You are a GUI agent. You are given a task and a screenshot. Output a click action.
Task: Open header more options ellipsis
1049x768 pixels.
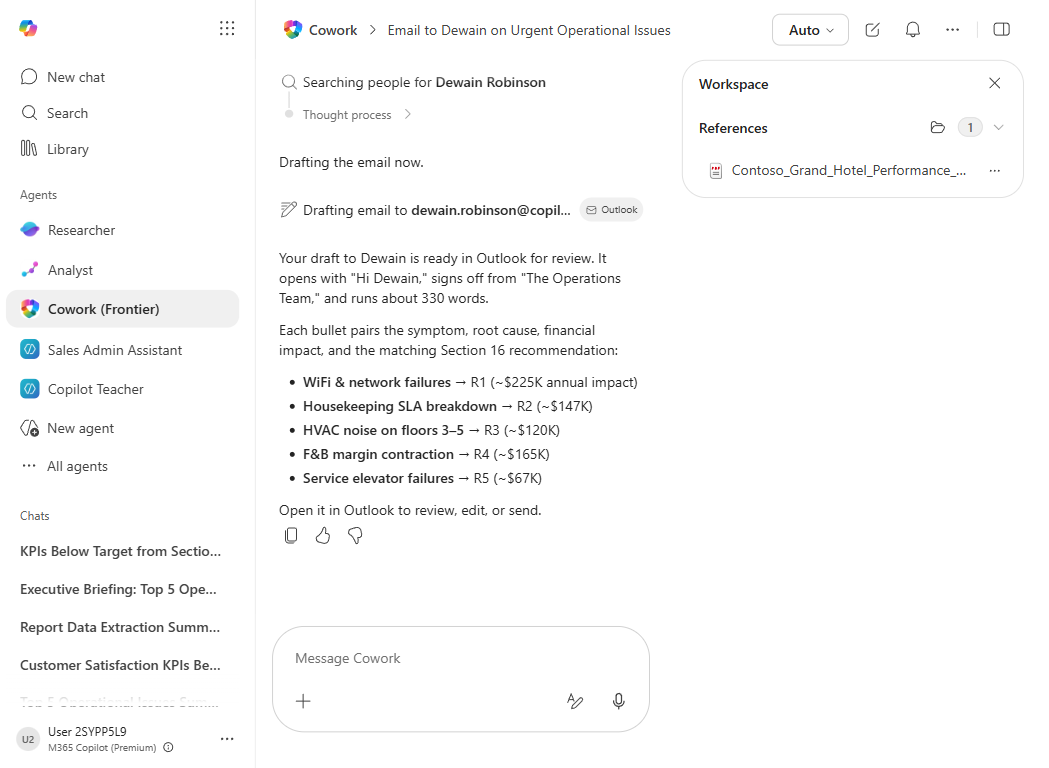953,29
